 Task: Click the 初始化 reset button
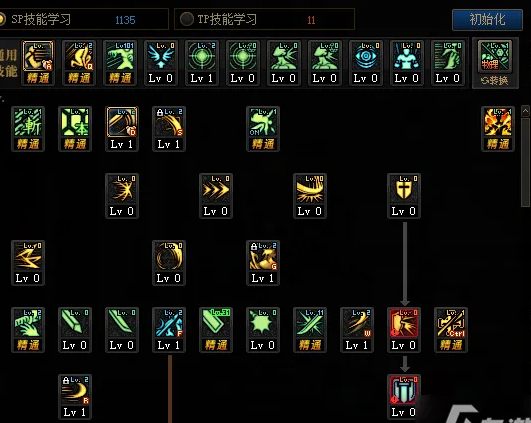pos(487,20)
